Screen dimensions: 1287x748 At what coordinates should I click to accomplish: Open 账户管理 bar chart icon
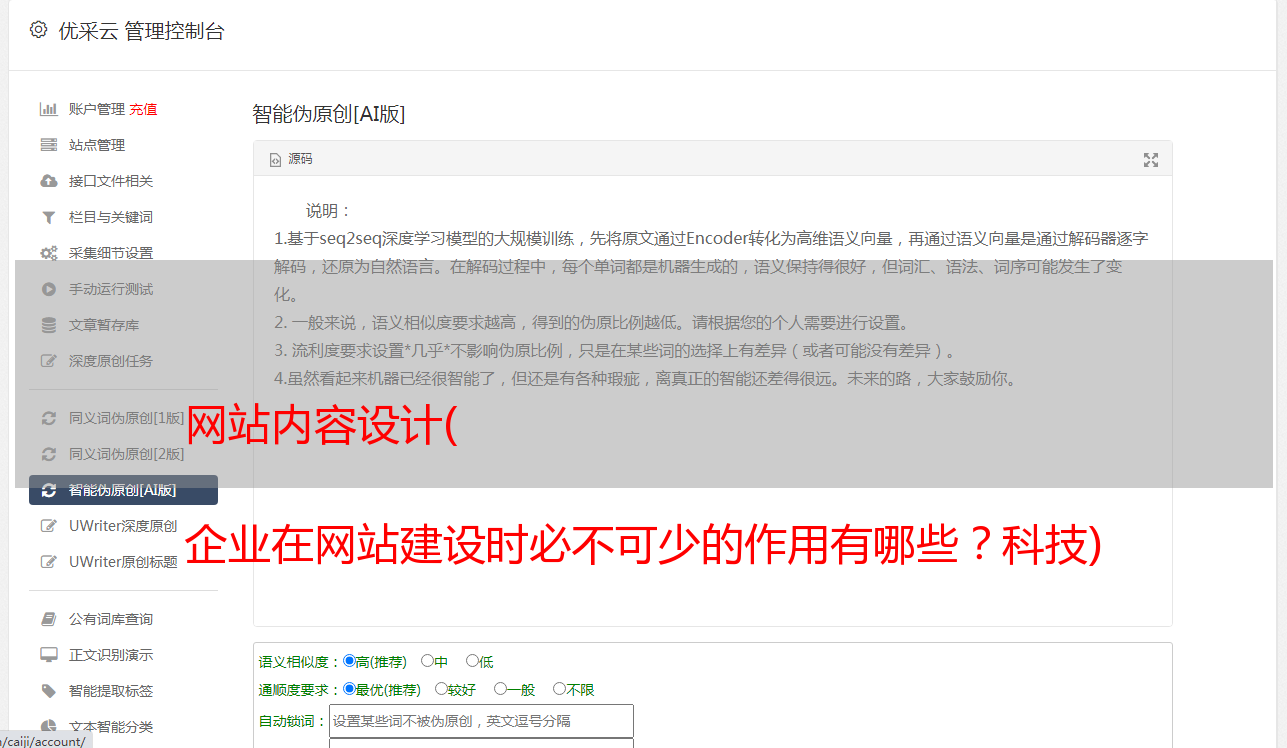(48, 109)
